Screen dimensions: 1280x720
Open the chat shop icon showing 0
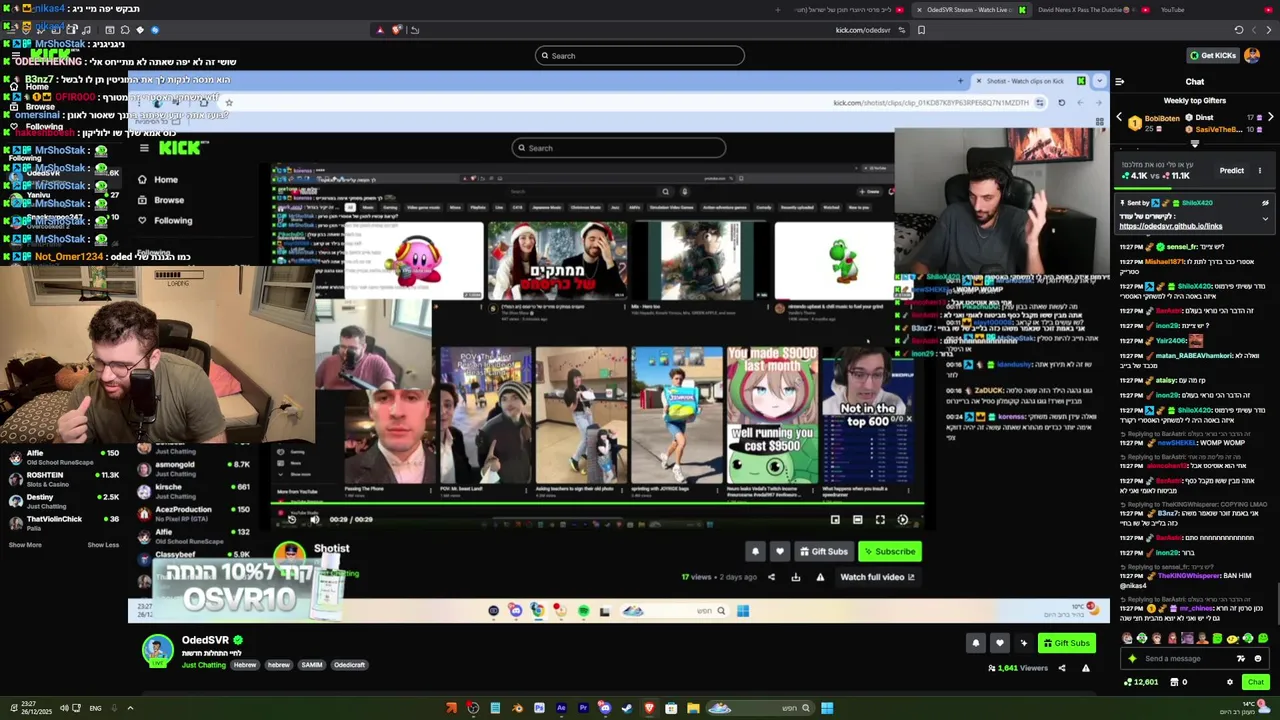[x=1179, y=682]
